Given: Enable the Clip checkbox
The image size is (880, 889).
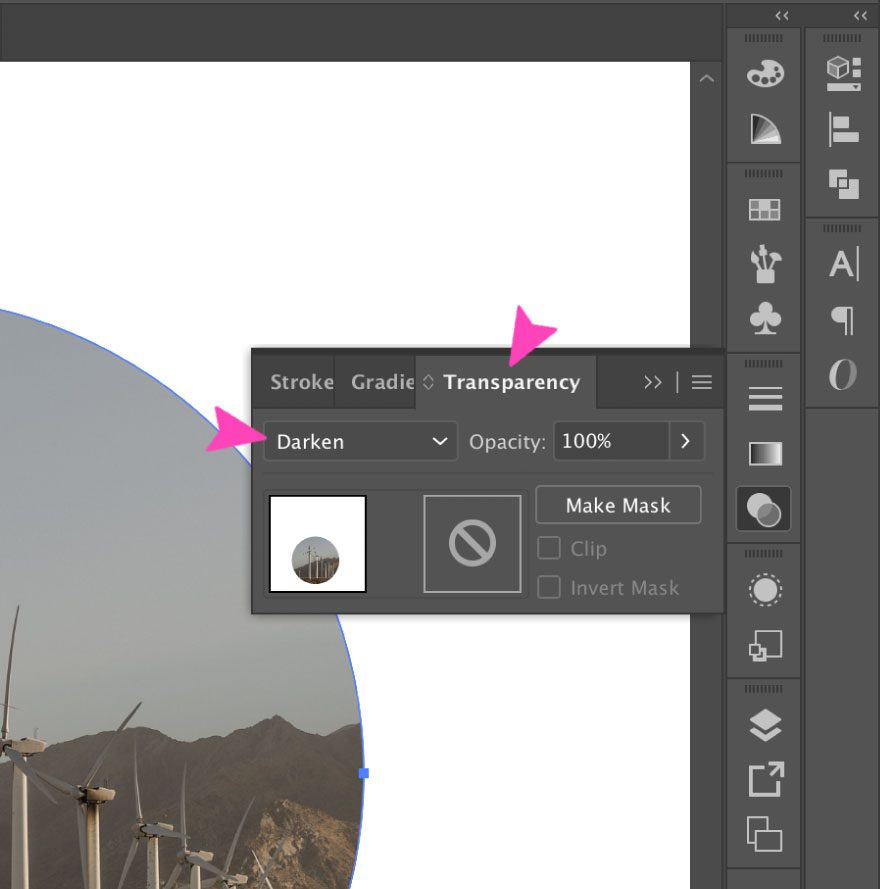Looking at the screenshot, I should (549, 548).
